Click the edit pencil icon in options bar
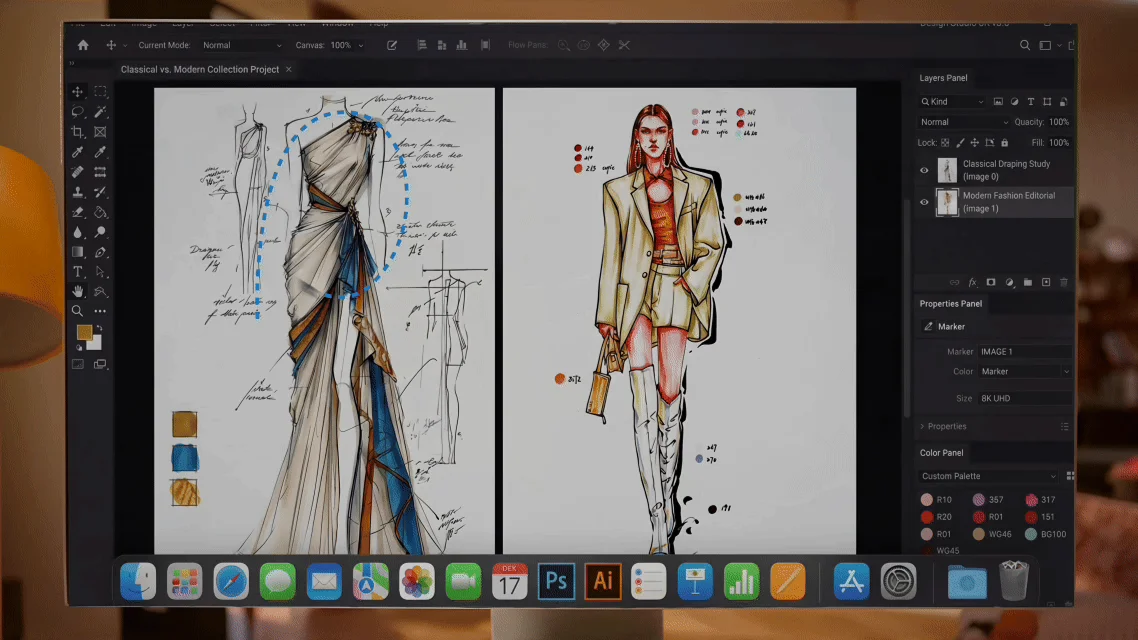Screen dimensions: 1138x640 click(392, 45)
